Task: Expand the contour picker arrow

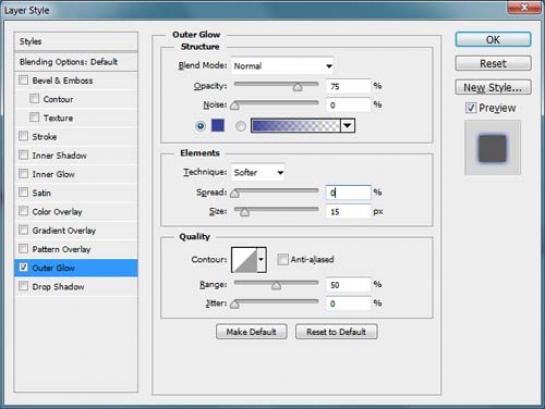Action: (261, 260)
